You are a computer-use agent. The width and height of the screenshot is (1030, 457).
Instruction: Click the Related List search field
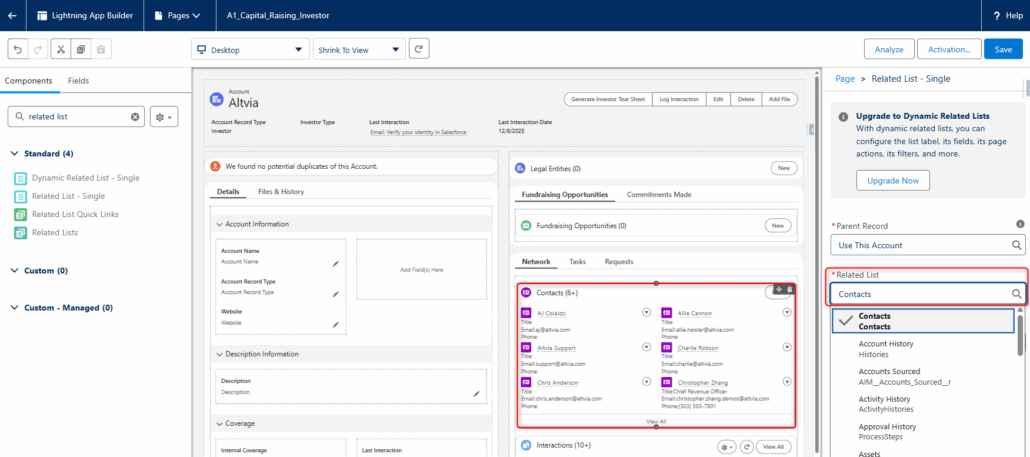pyautogui.click(x=920, y=294)
